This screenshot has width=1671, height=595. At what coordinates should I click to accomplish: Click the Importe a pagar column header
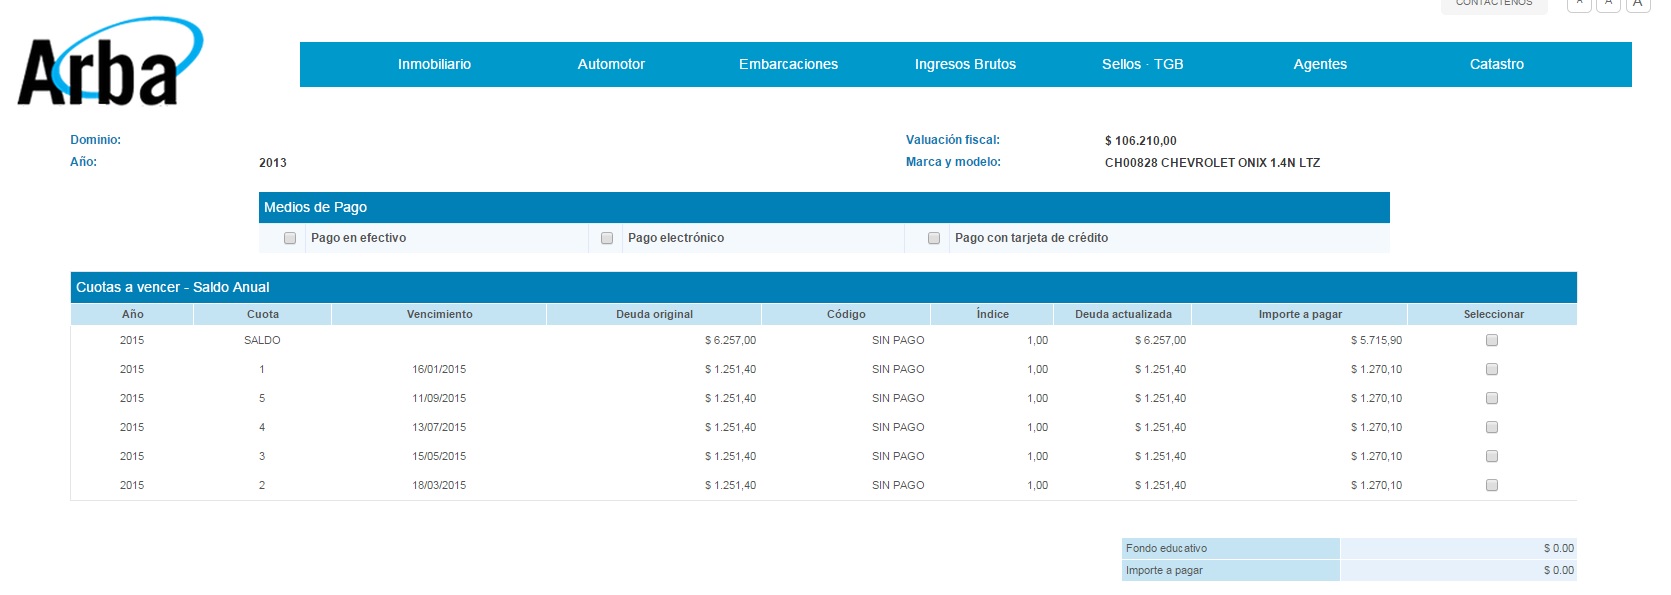(x=1299, y=314)
